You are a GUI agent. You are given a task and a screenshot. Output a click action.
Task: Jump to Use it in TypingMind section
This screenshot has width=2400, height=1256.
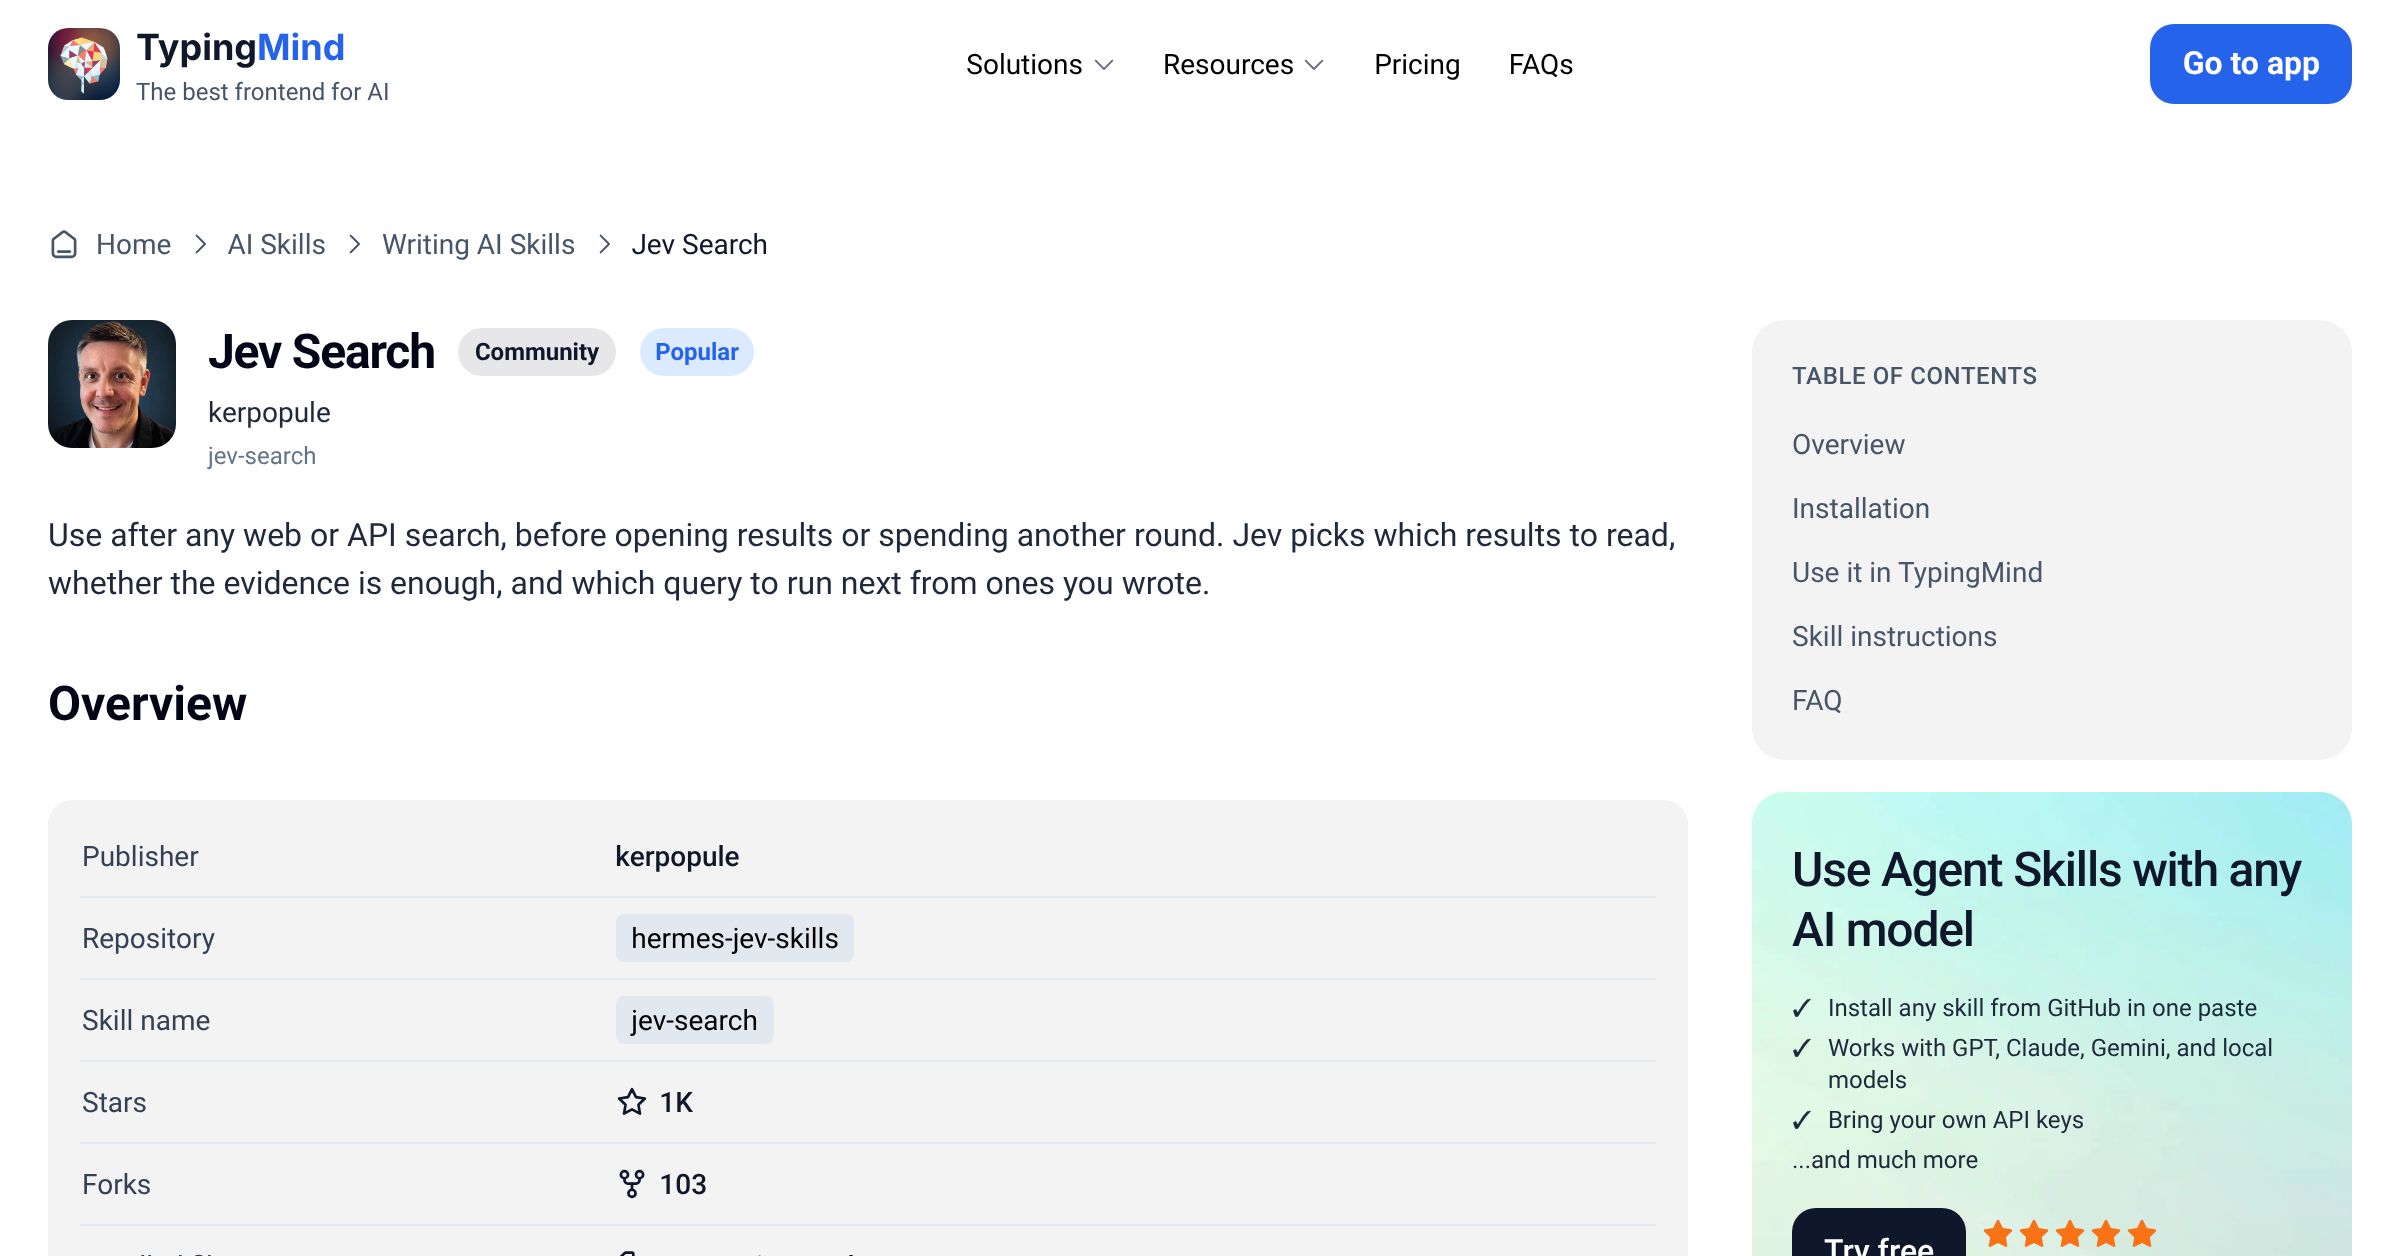pyautogui.click(x=1917, y=572)
